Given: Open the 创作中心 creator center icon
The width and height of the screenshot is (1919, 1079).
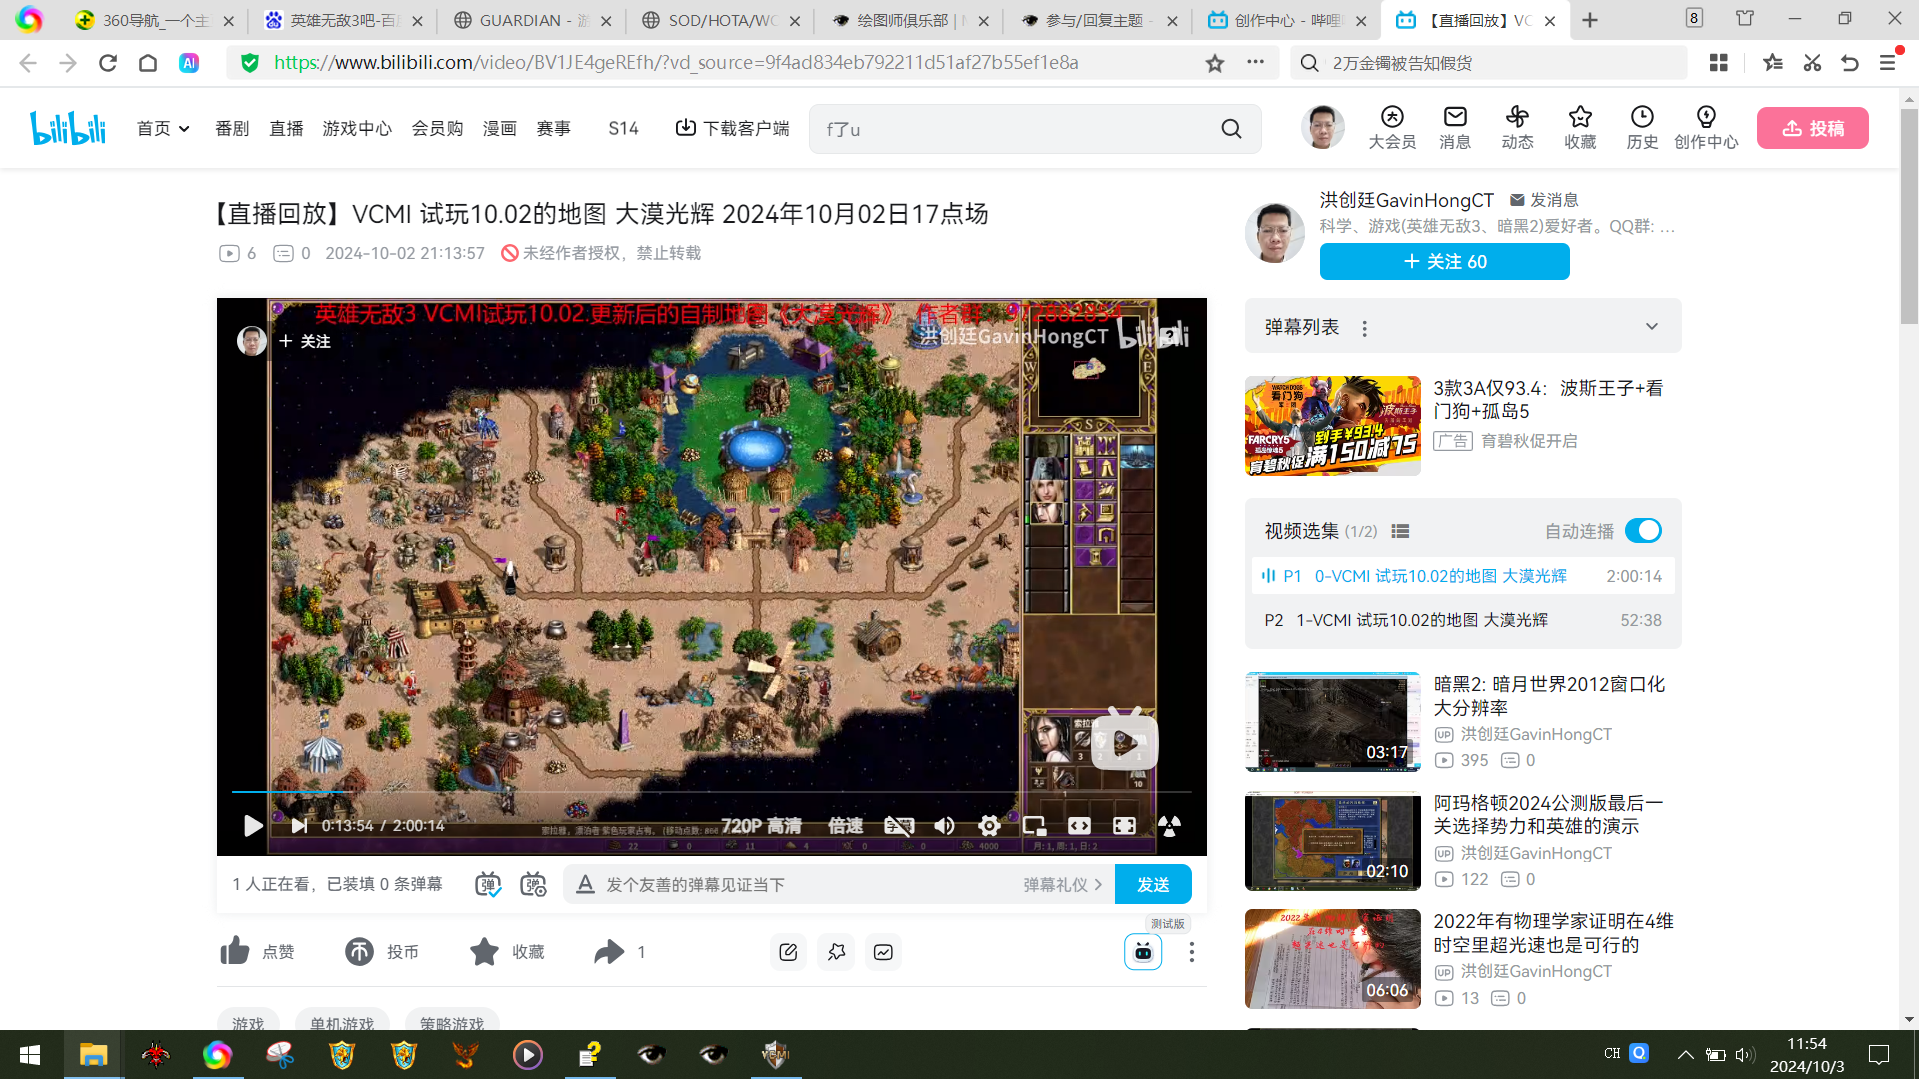Looking at the screenshot, I should point(1706,128).
